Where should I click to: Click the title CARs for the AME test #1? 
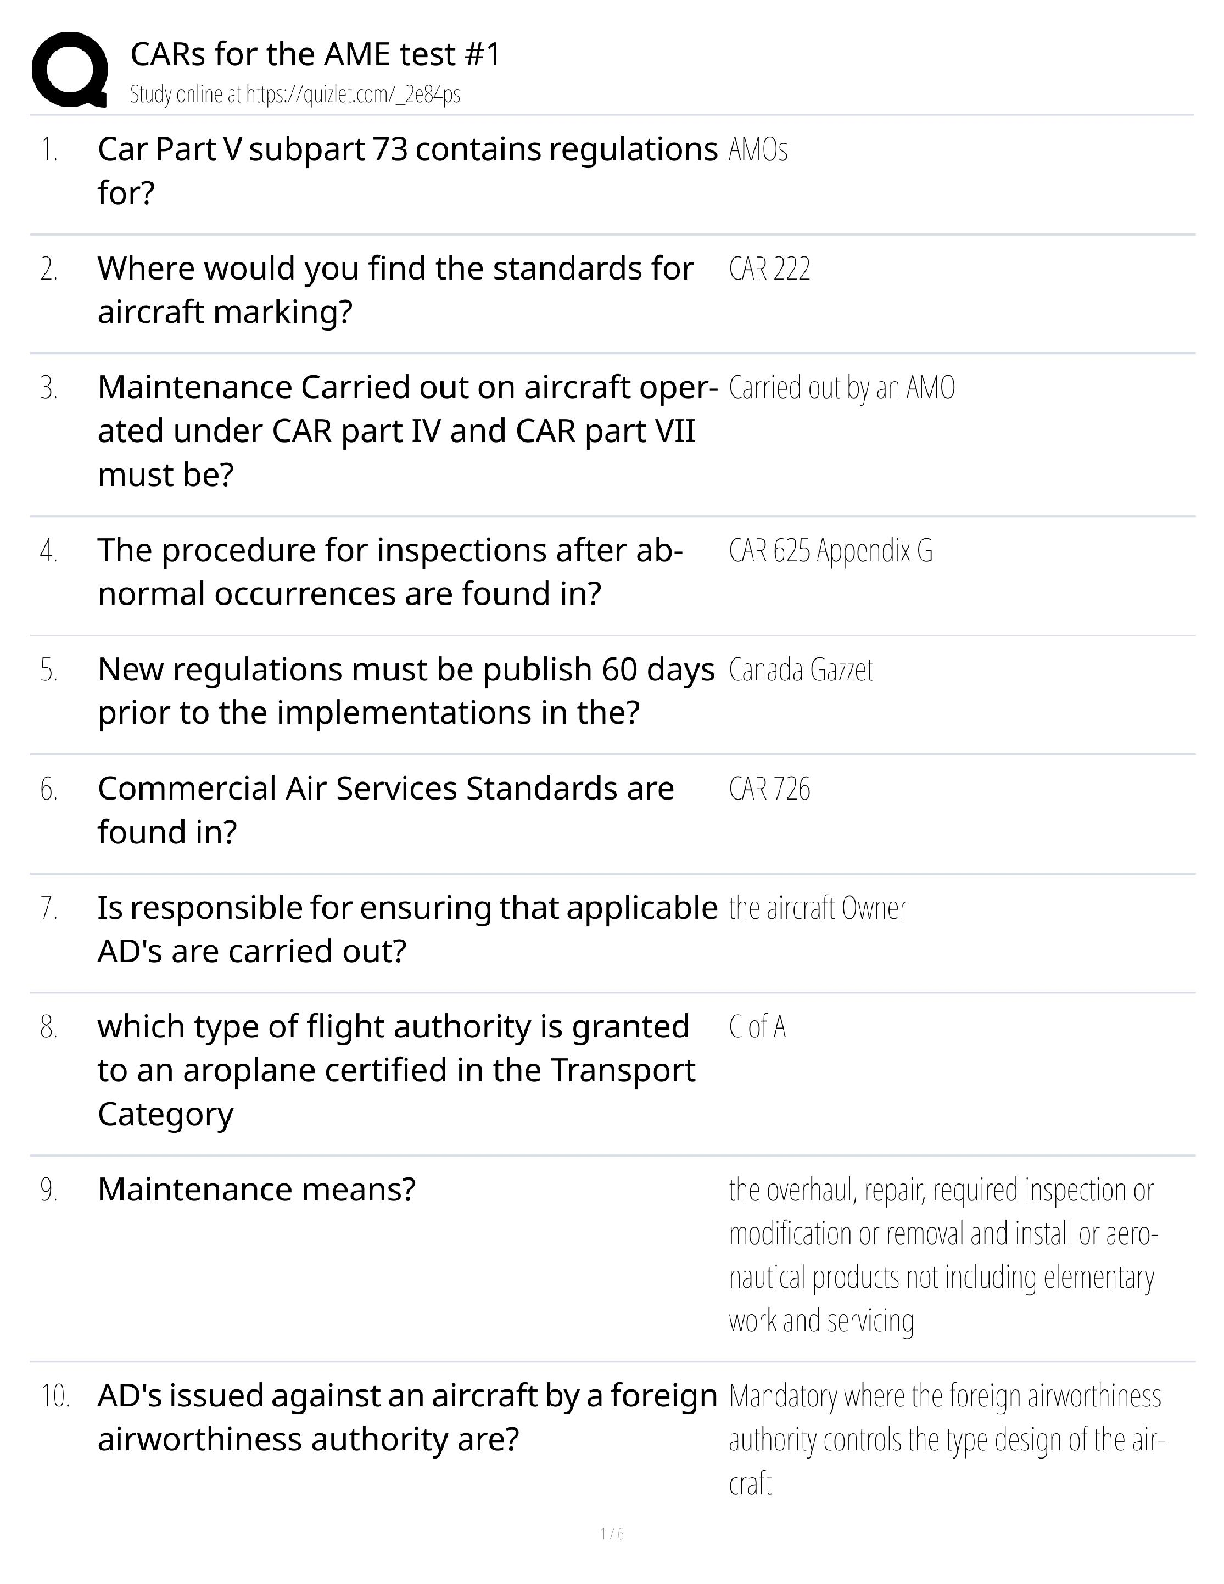(315, 54)
